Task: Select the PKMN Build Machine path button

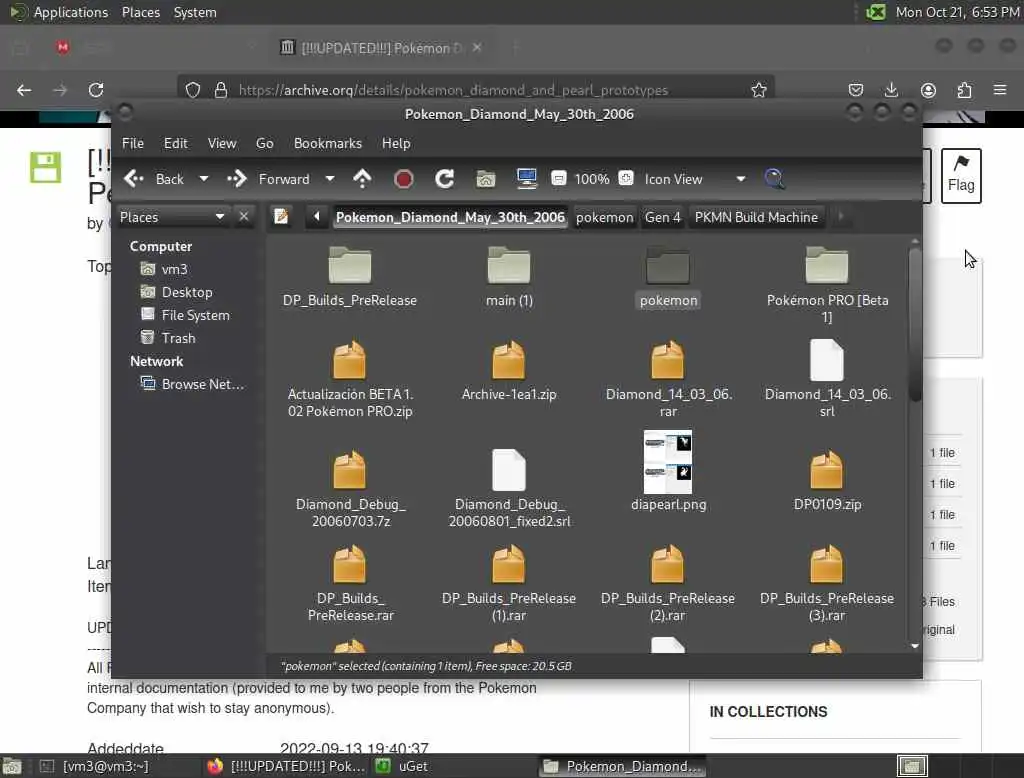Action: click(756, 217)
